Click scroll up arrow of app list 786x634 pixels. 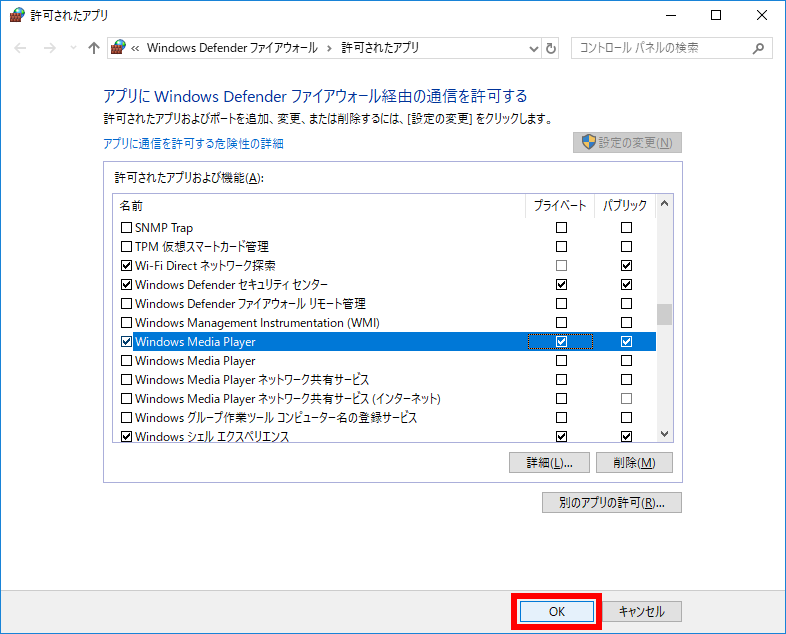click(x=665, y=203)
